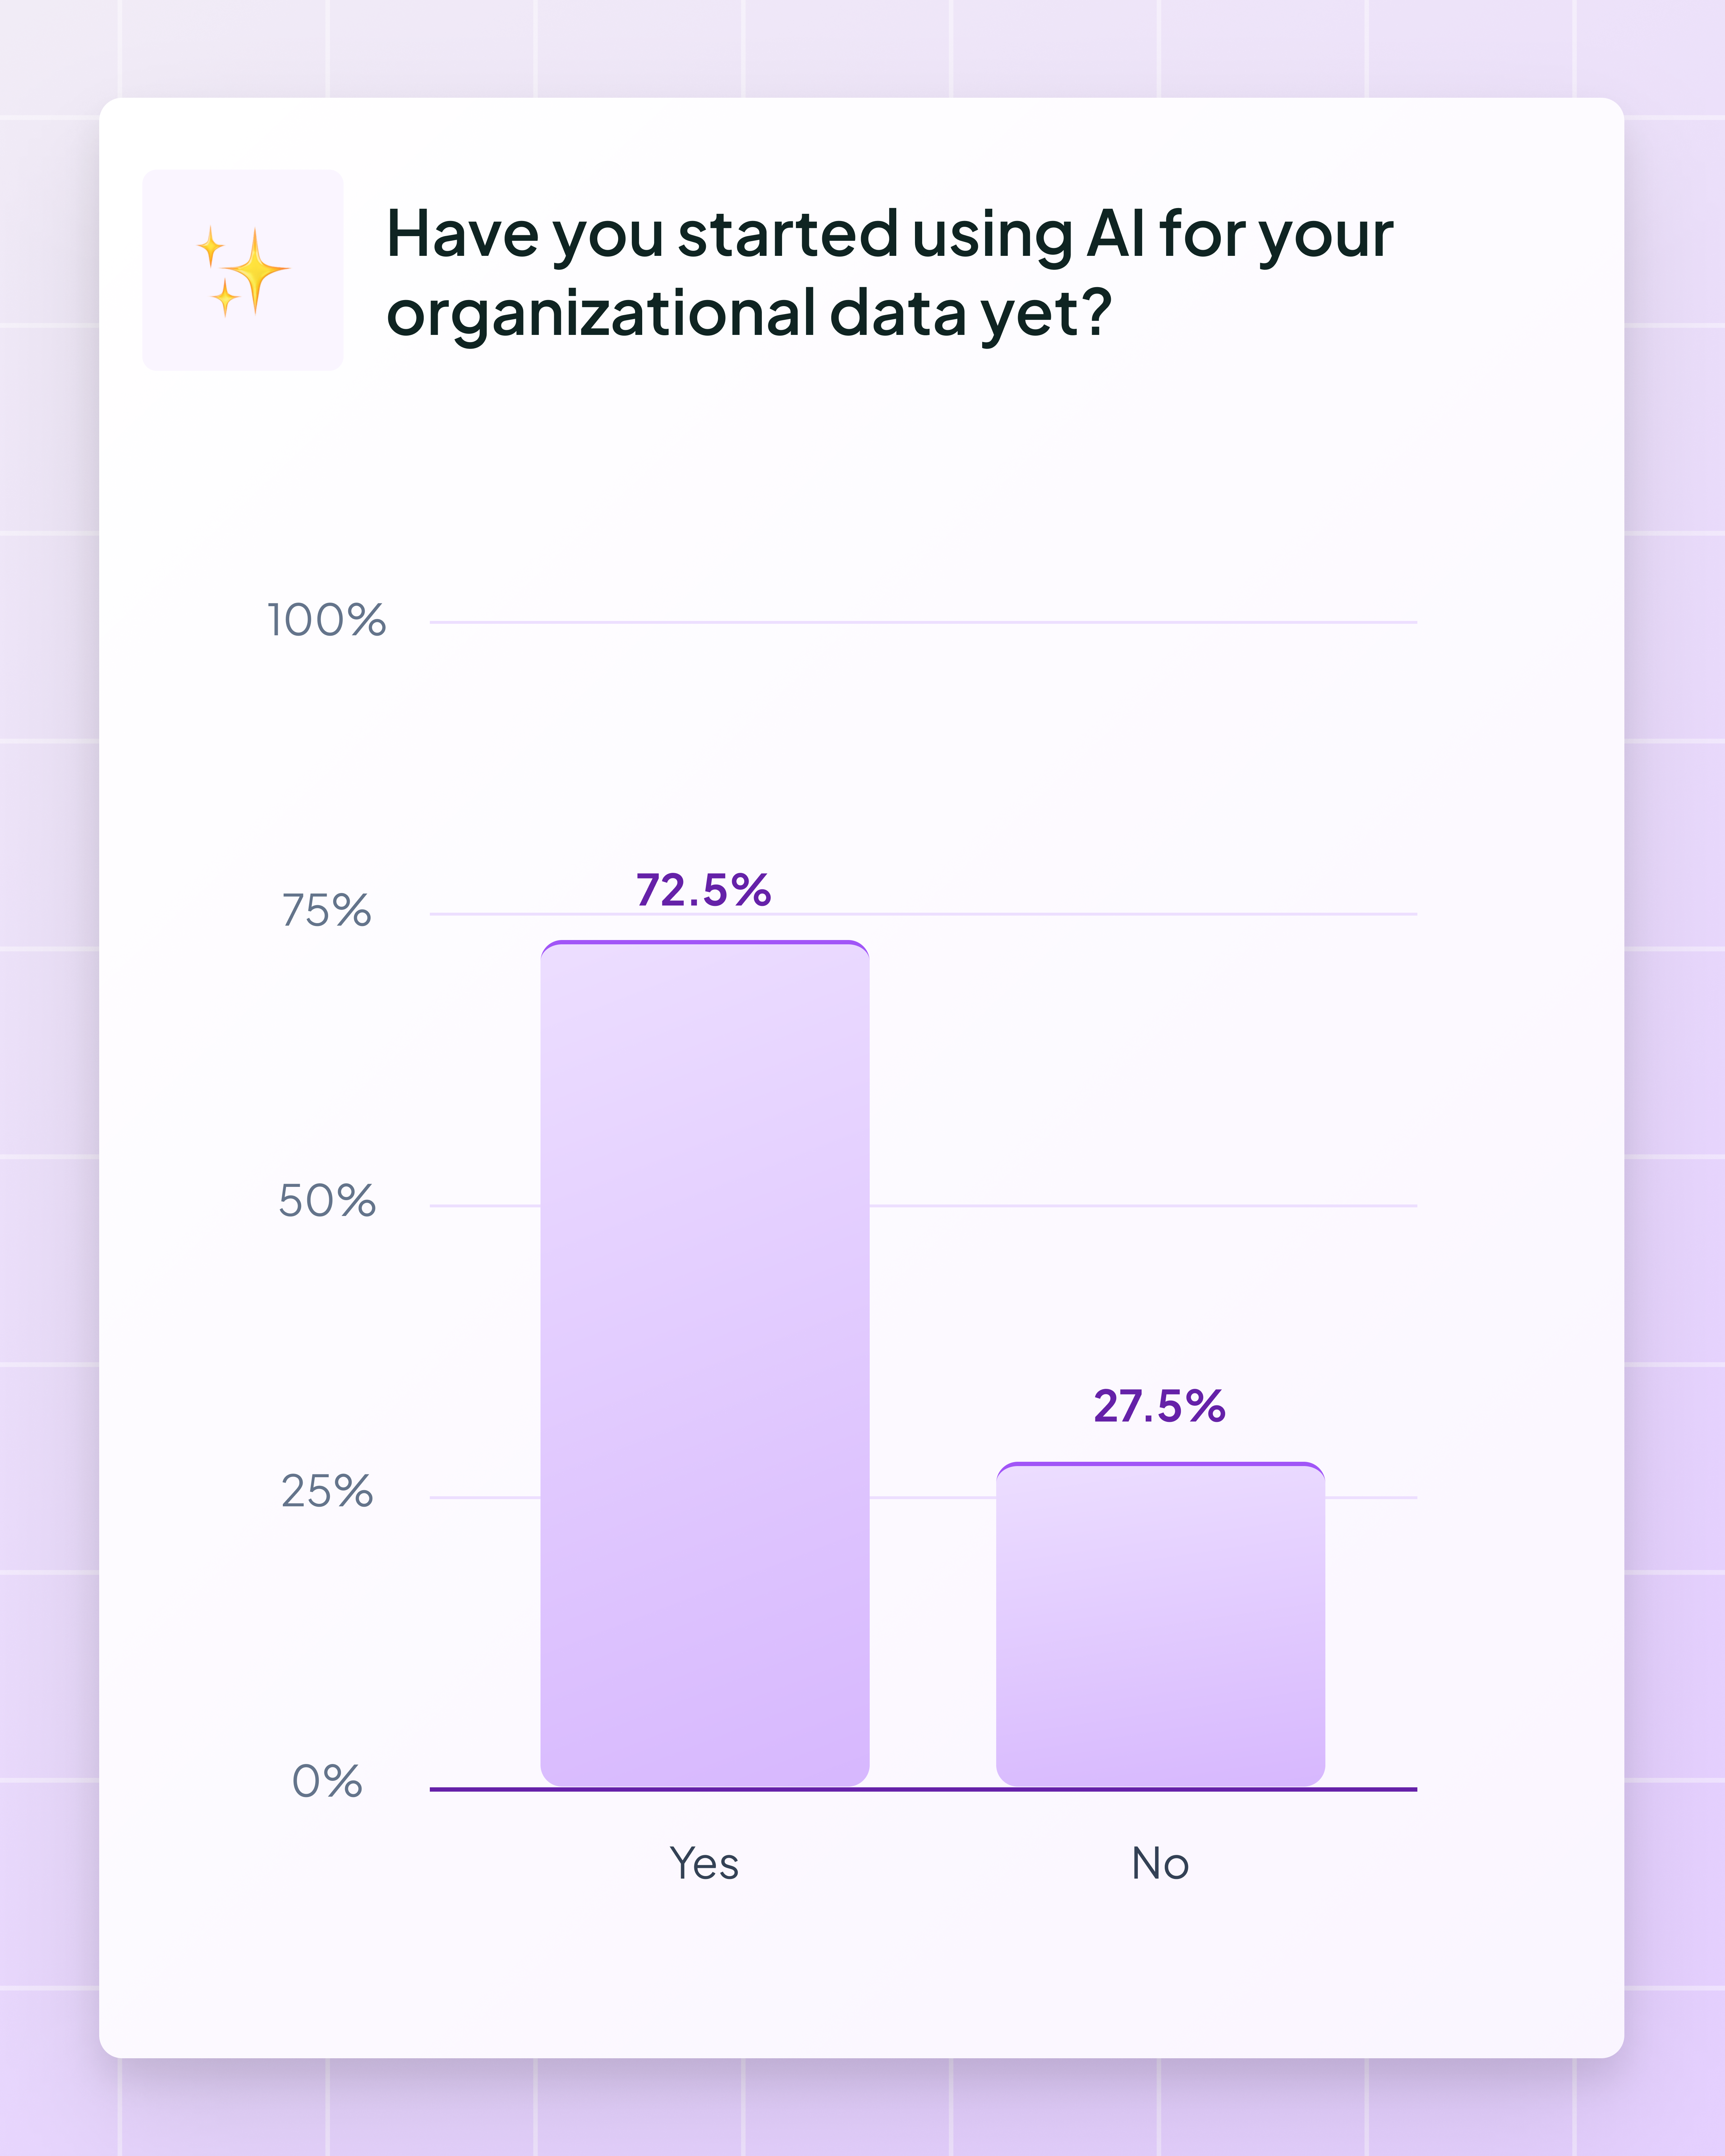Click the 27.5% value label

(1159, 1406)
